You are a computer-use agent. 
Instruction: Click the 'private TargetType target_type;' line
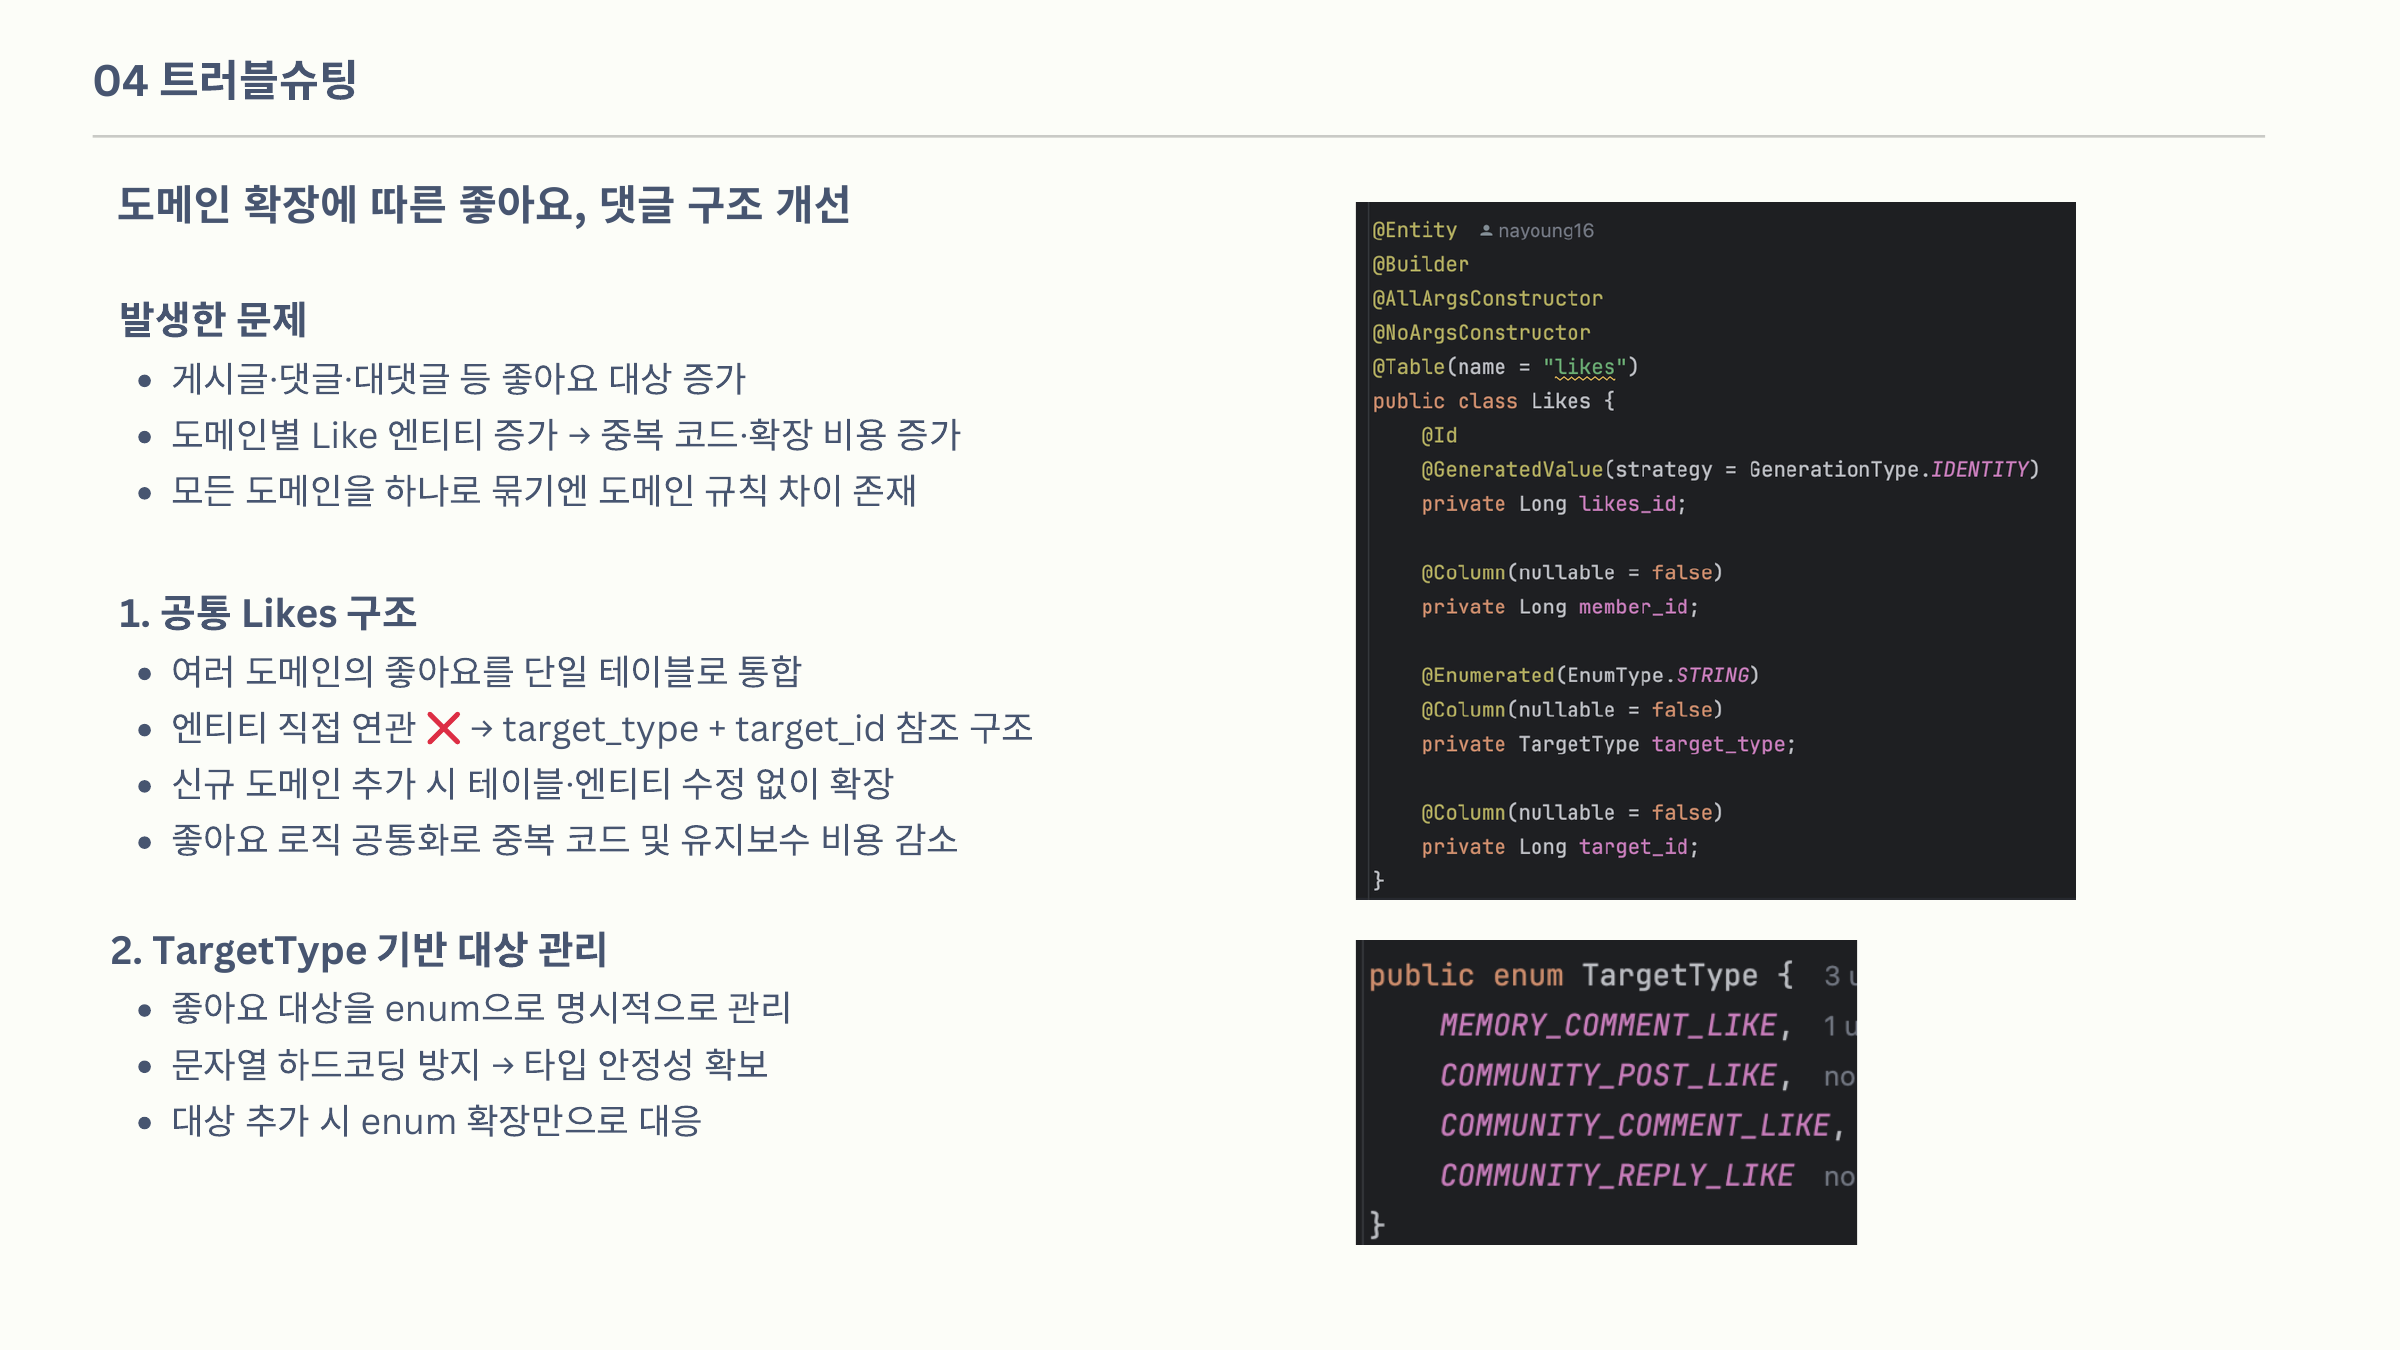pyautogui.click(x=1609, y=744)
